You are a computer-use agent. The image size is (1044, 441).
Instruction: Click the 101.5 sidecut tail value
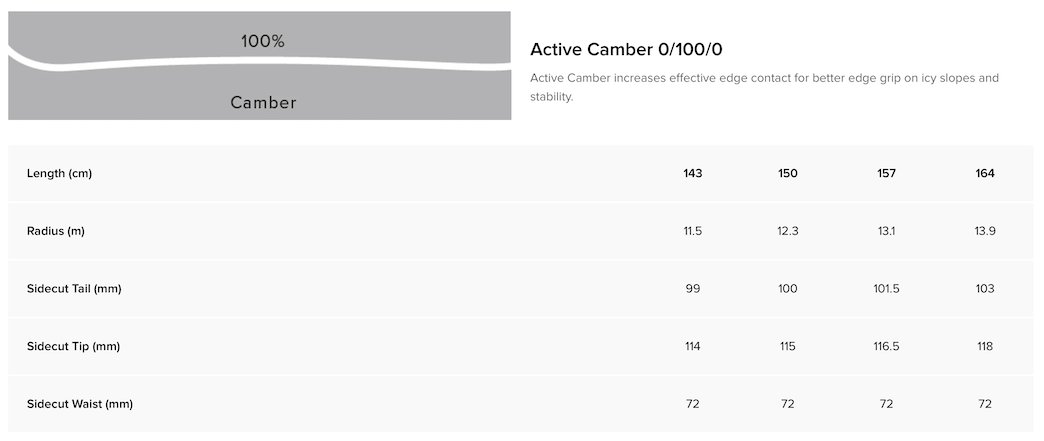point(886,289)
